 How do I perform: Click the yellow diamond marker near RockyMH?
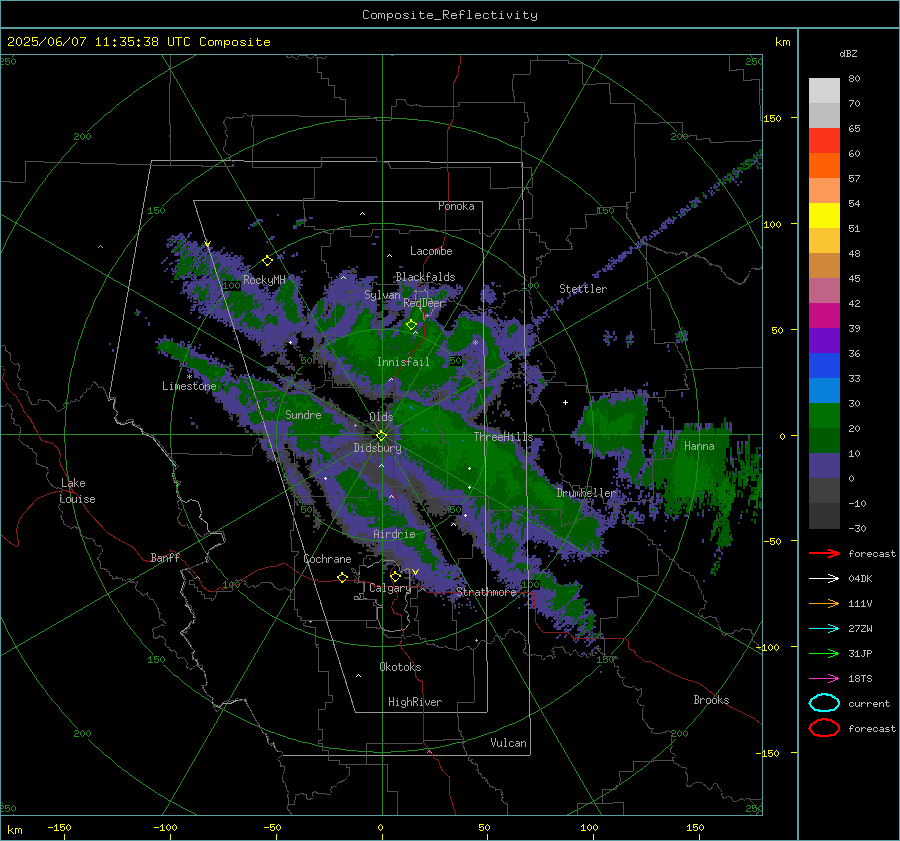(267, 261)
